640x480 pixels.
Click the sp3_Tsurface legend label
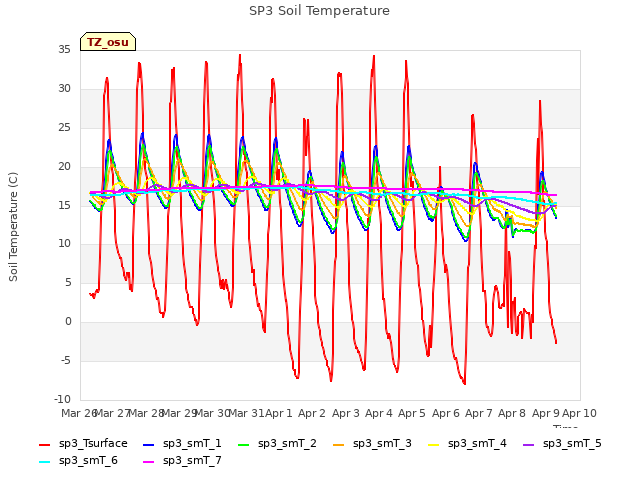click(x=93, y=444)
